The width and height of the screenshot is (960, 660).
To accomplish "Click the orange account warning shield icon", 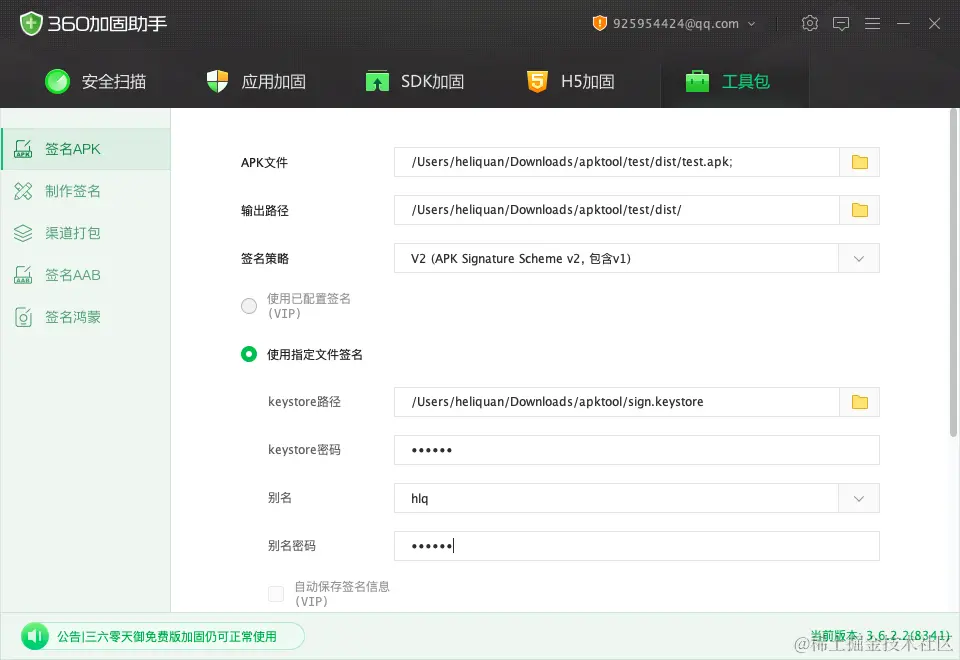I will coord(599,23).
